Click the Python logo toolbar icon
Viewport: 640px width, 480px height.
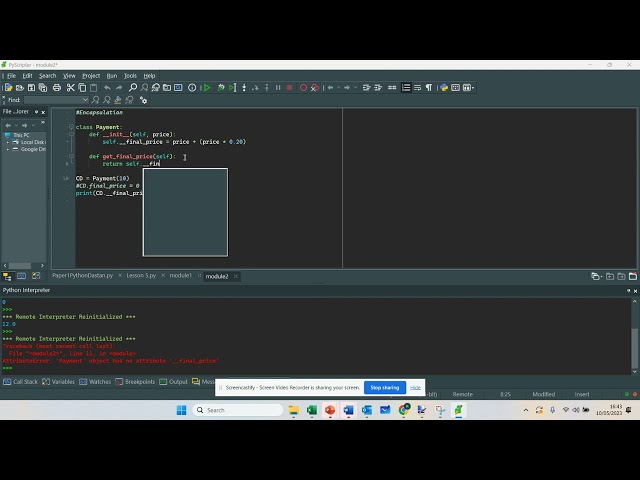pos(444,88)
